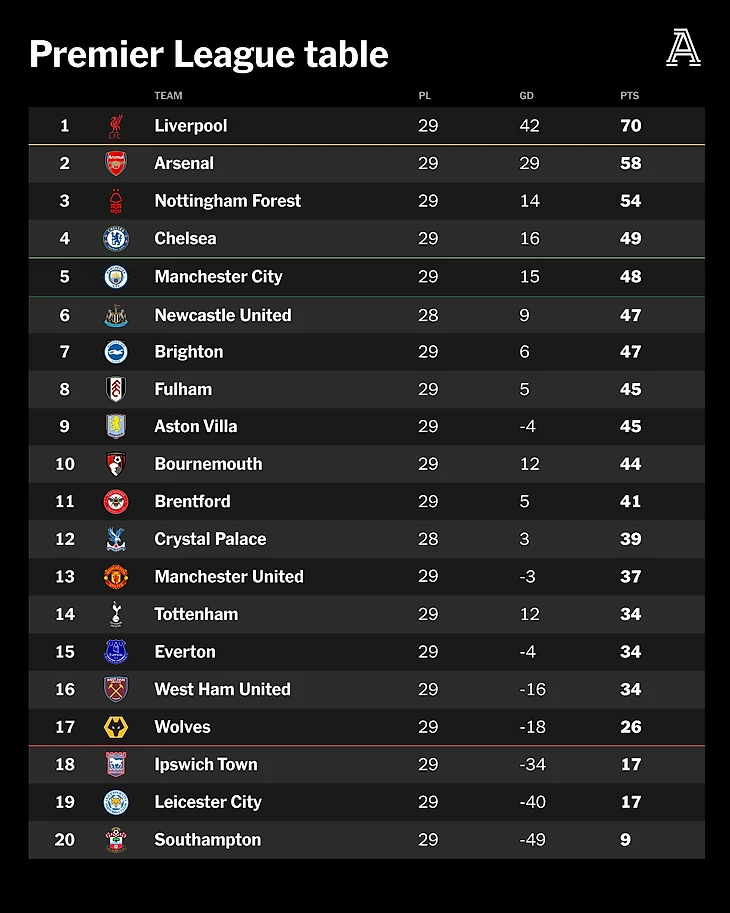This screenshot has height=913, width=730.
Task: Click the Manchester City crest
Action: click(116, 277)
